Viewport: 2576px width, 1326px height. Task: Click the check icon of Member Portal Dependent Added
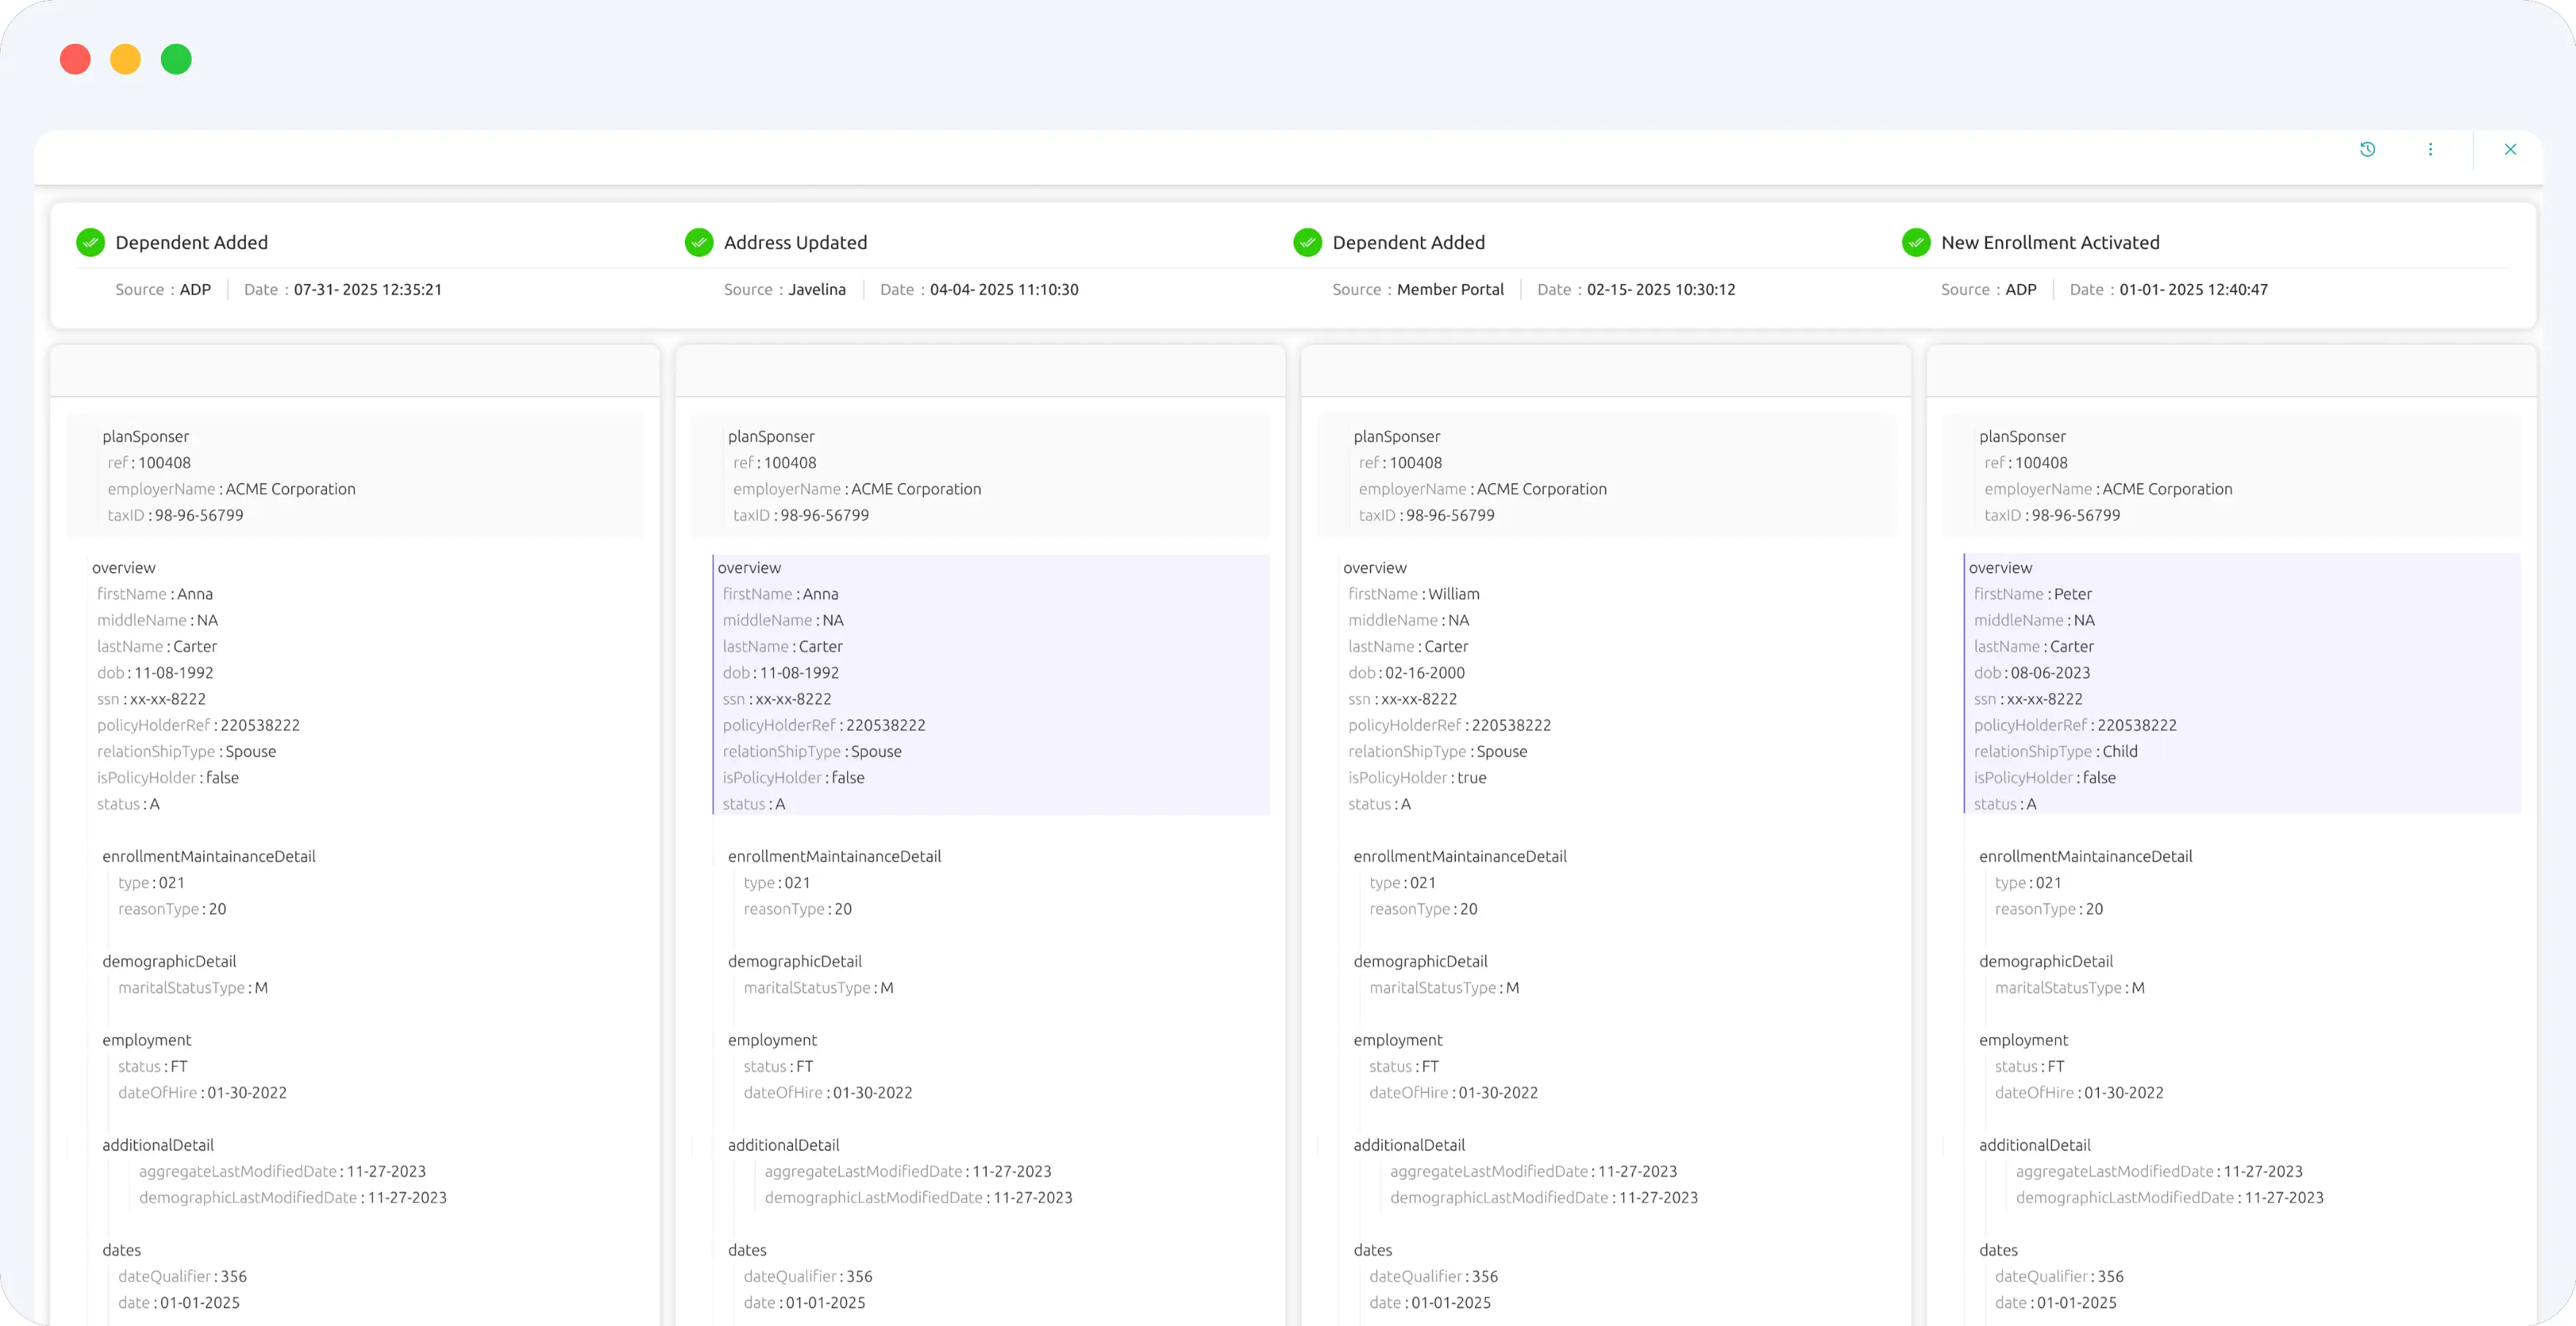1307,242
